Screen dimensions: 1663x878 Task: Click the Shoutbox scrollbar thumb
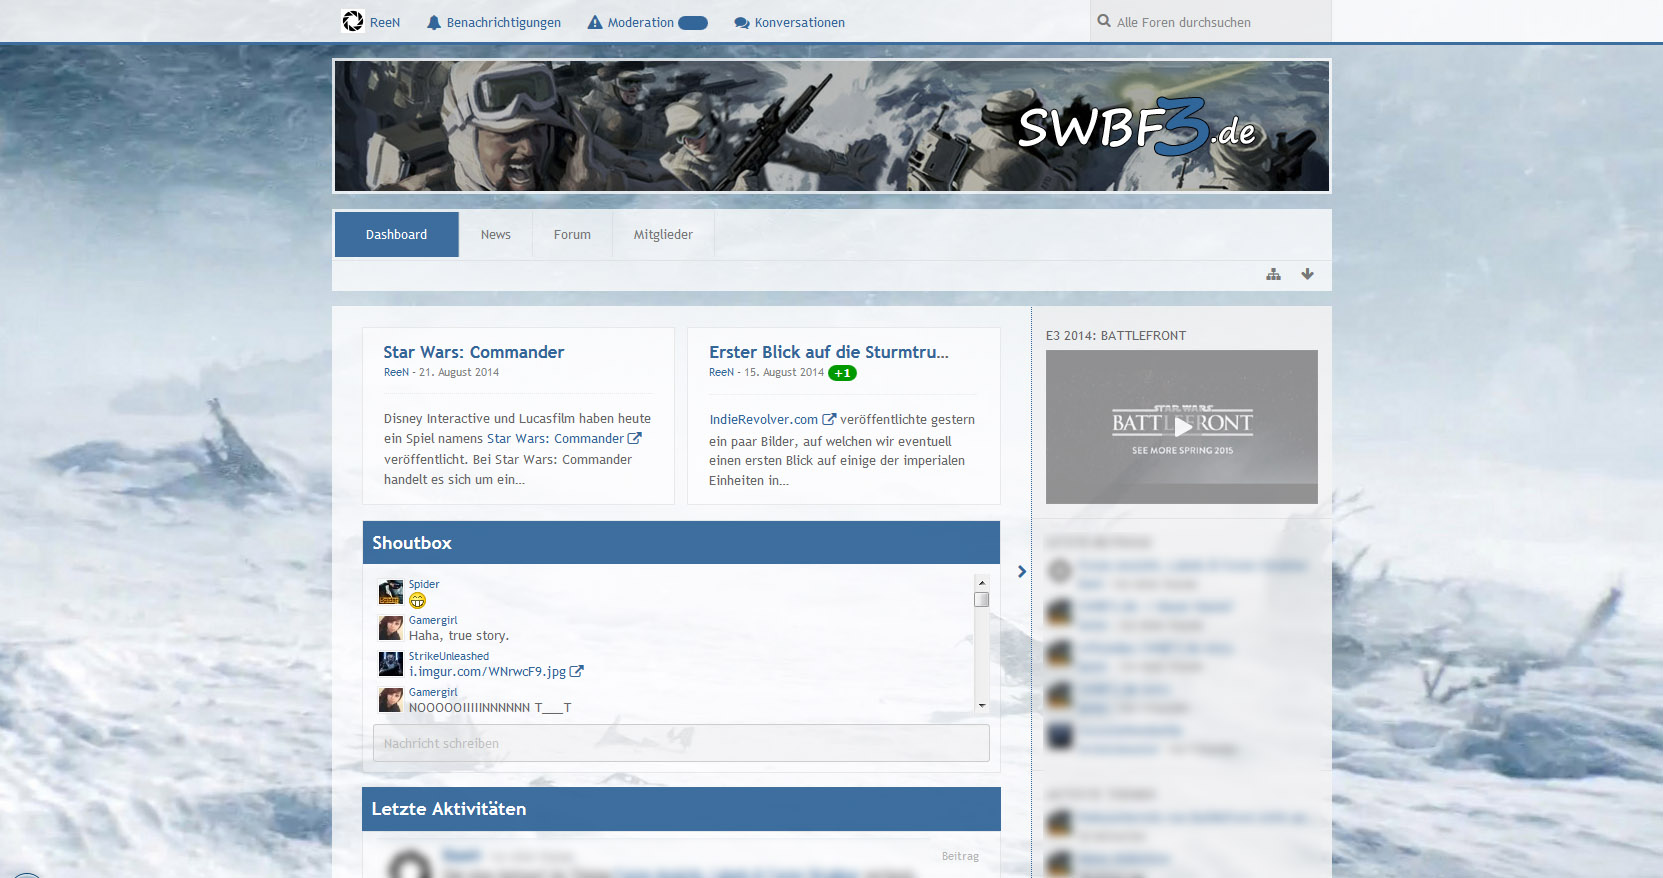pyautogui.click(x=982, y=599)
